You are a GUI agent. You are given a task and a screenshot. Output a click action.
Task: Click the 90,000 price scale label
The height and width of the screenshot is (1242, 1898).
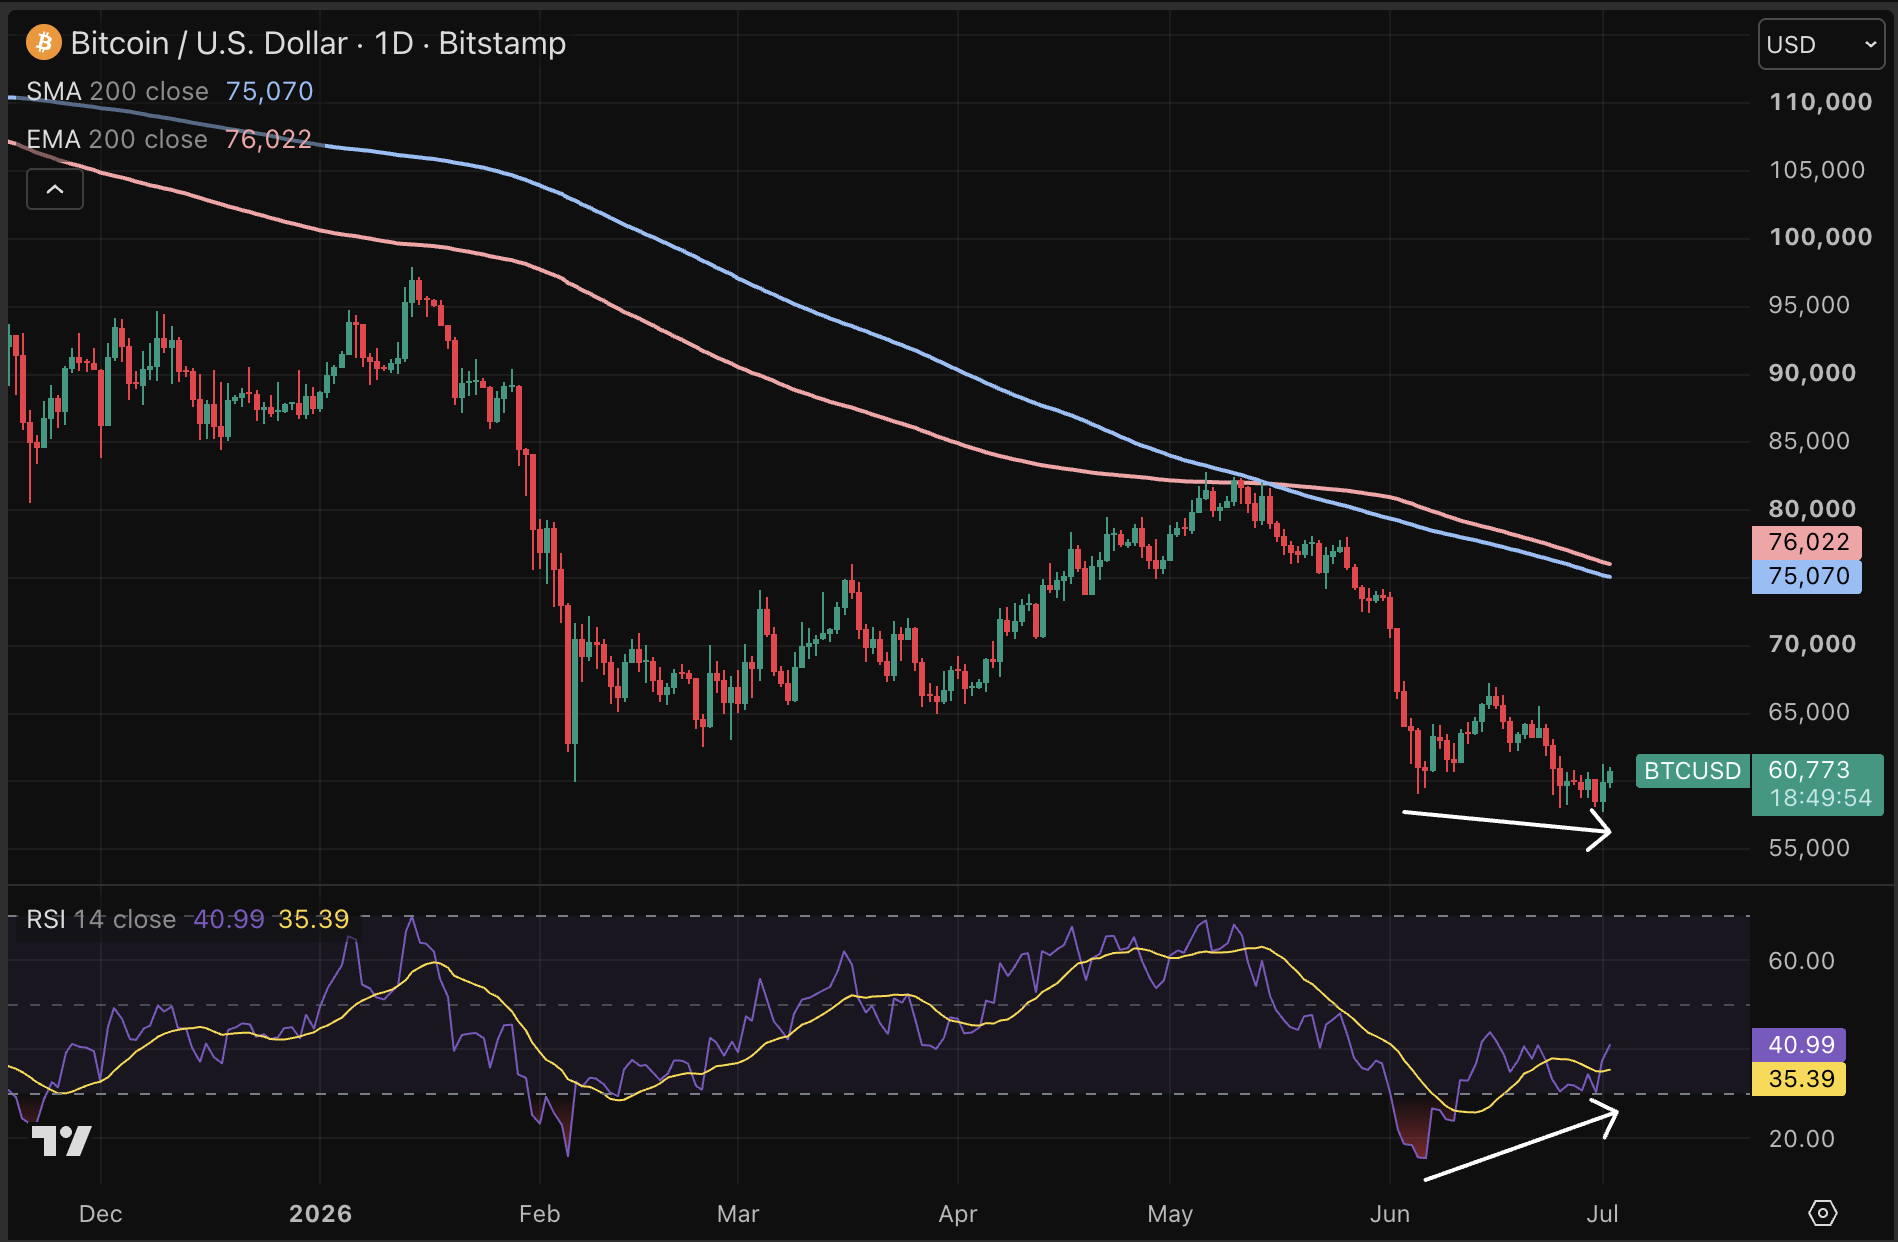[1812, 373]
